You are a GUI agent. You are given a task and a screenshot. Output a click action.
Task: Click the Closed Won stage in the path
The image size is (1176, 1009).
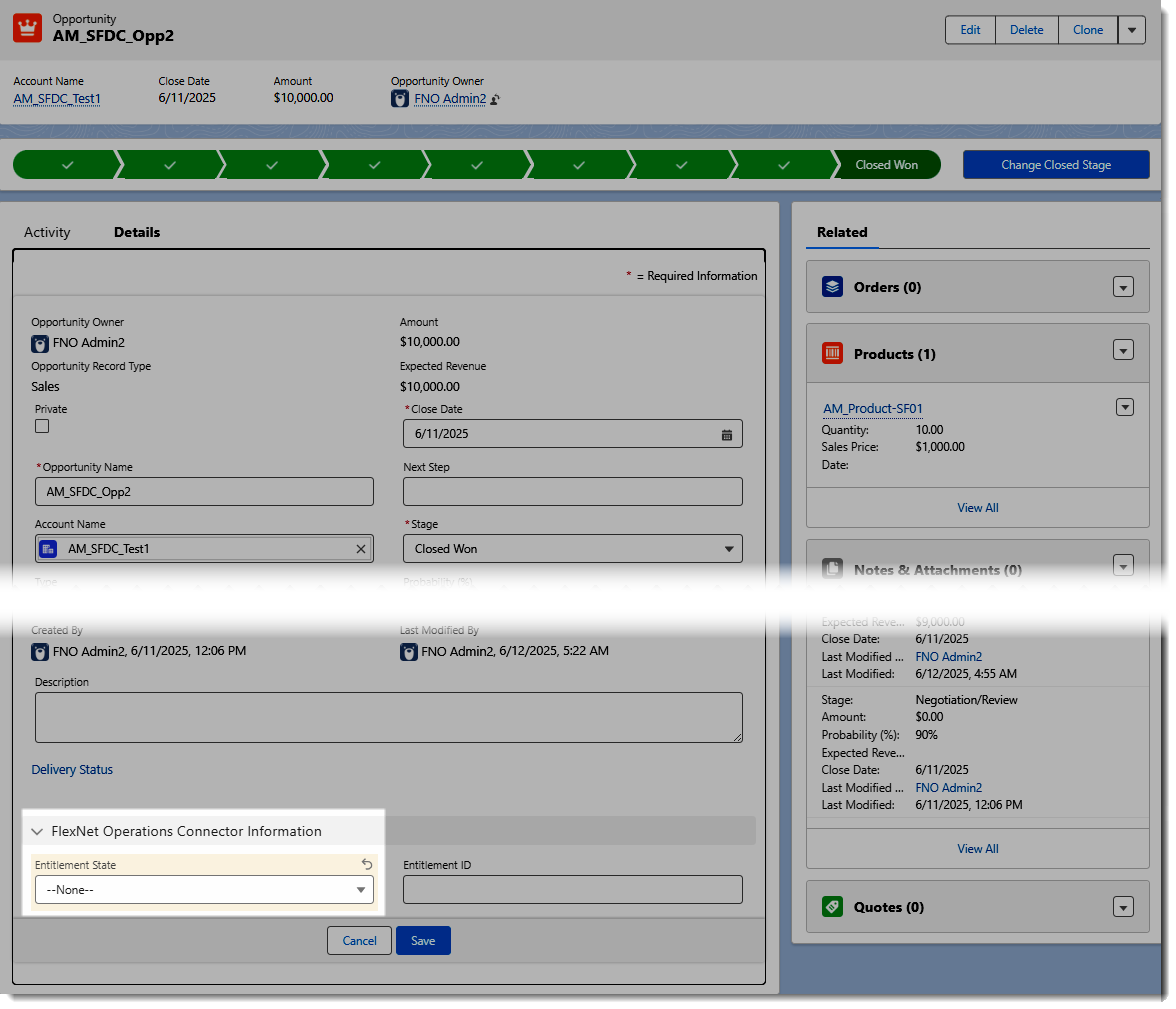tap(887, 165)
